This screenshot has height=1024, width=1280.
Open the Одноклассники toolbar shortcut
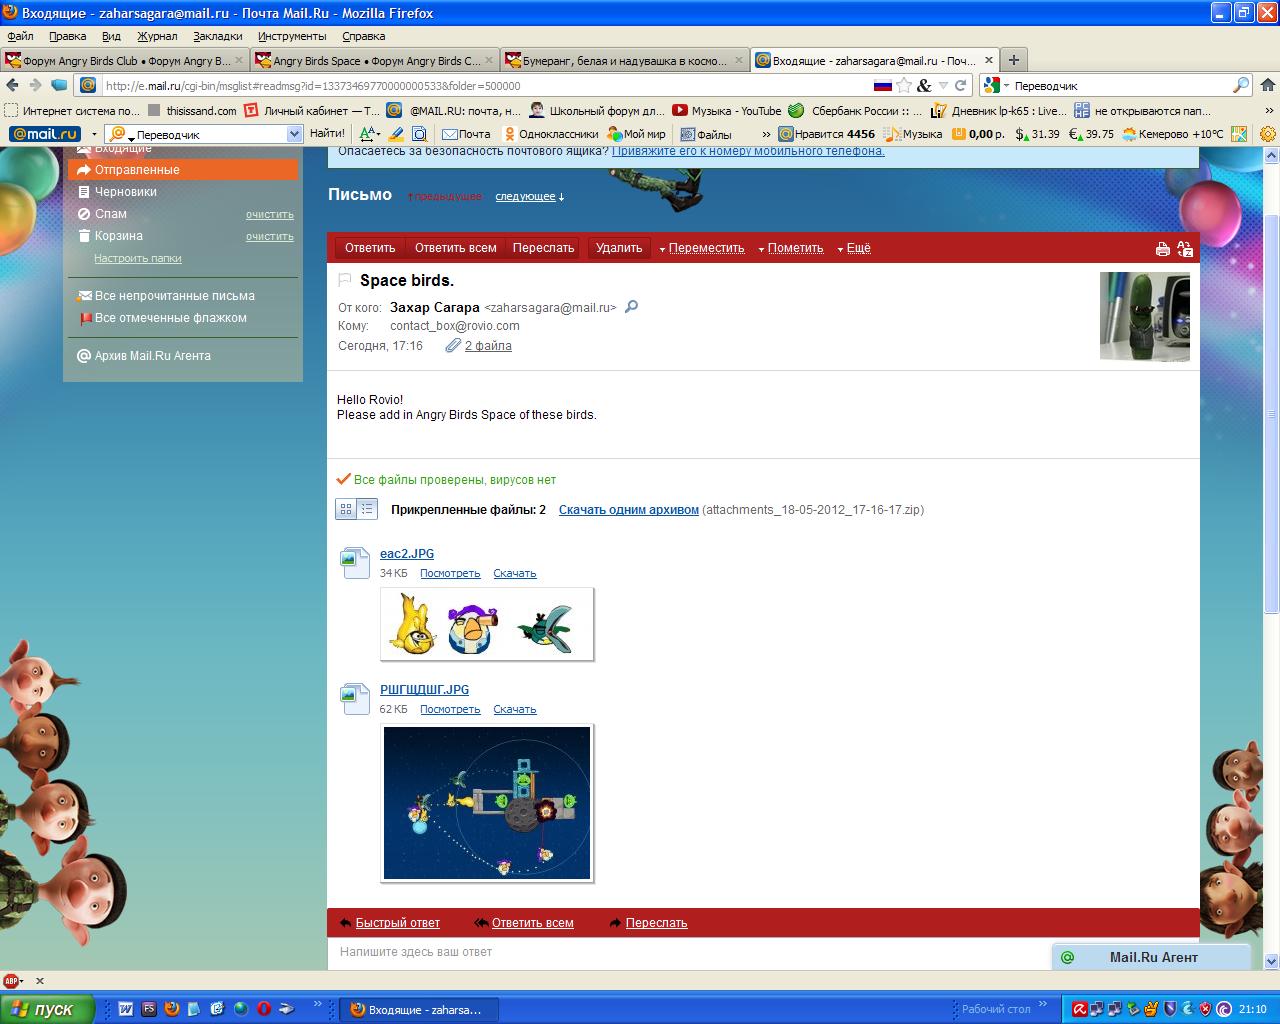coord(551,134)
